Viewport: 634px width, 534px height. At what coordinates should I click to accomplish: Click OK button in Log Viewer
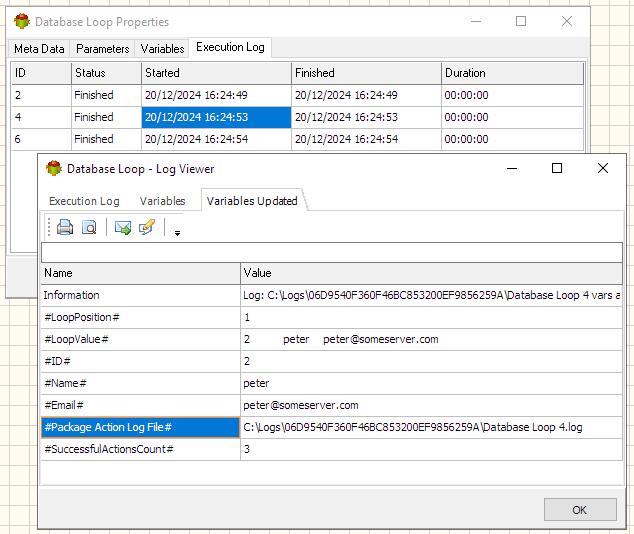[580, 510]
